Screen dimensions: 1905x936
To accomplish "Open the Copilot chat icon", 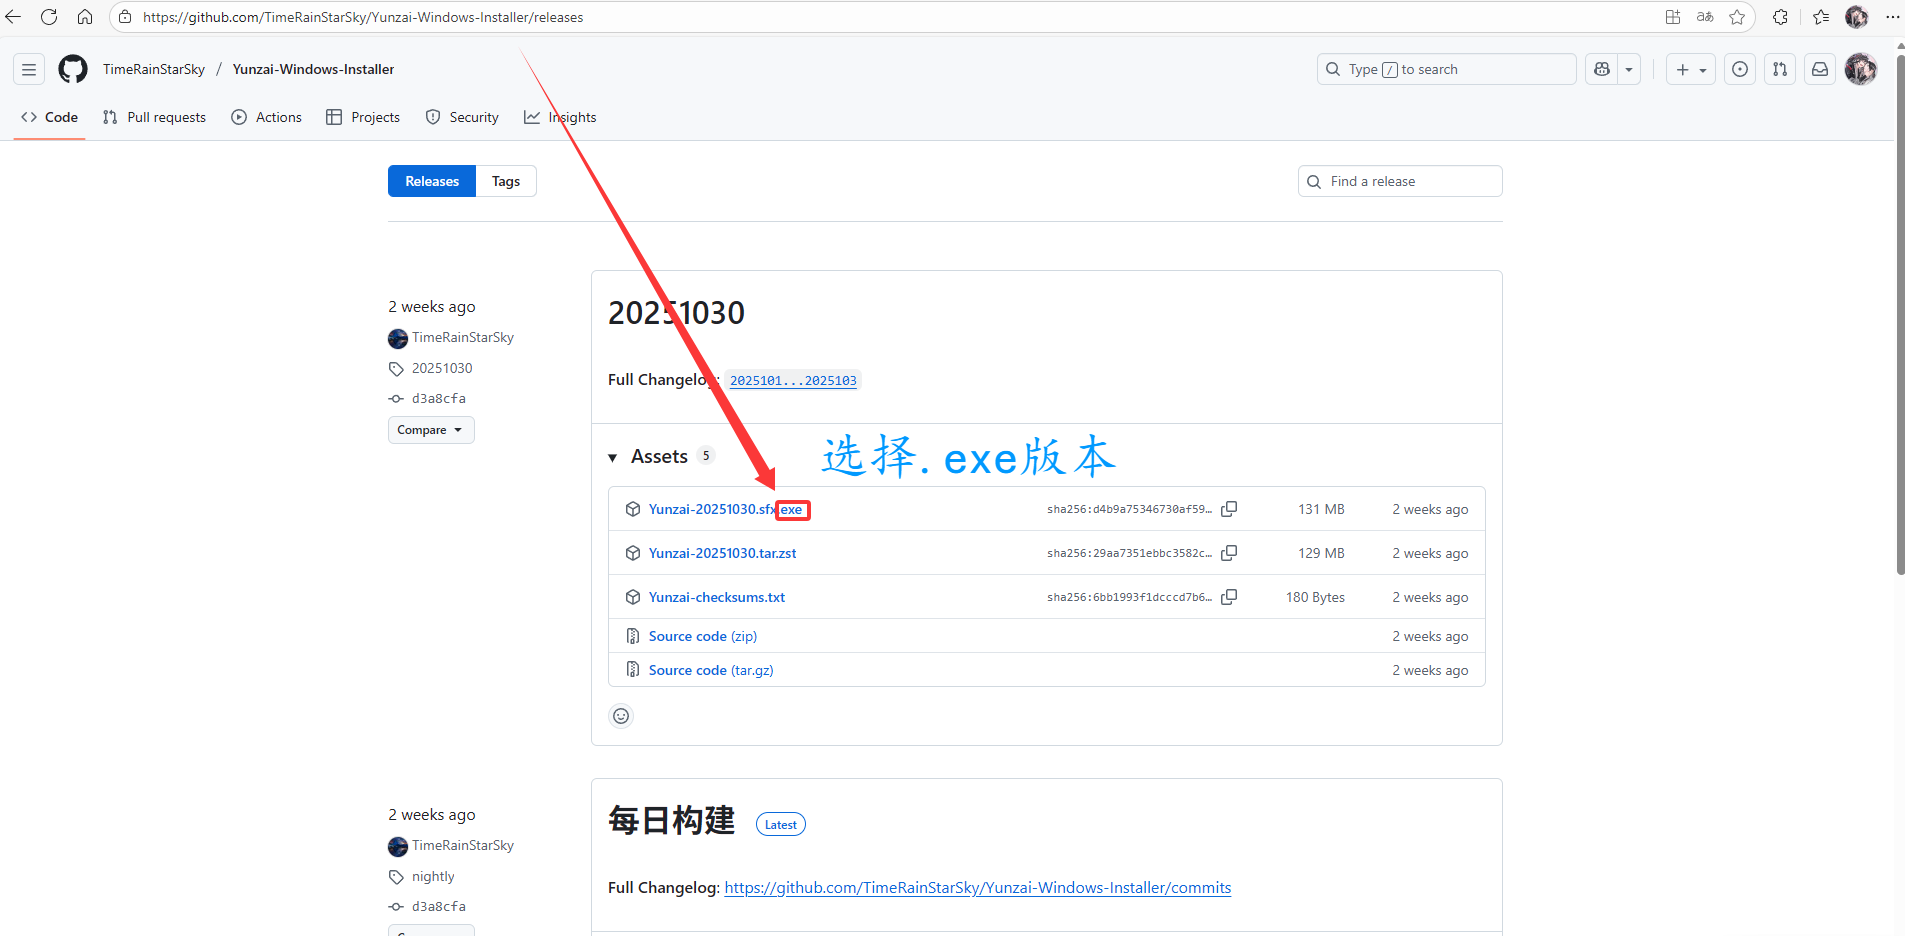I will pyautogui.click(x=1602, y=69).
